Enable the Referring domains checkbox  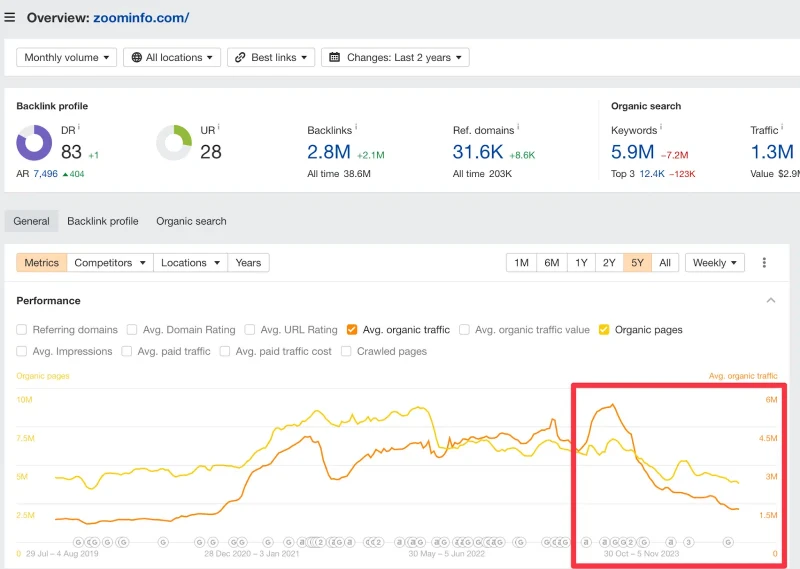[21, 330]
